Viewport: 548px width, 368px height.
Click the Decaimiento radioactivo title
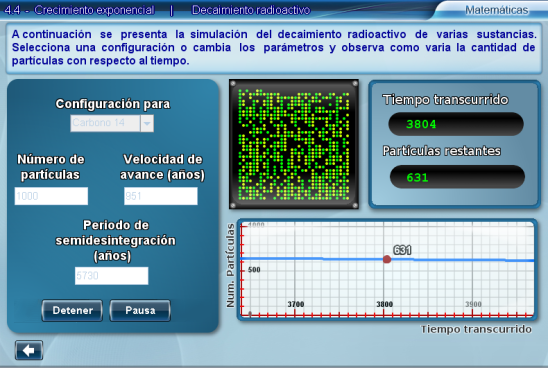251,10
